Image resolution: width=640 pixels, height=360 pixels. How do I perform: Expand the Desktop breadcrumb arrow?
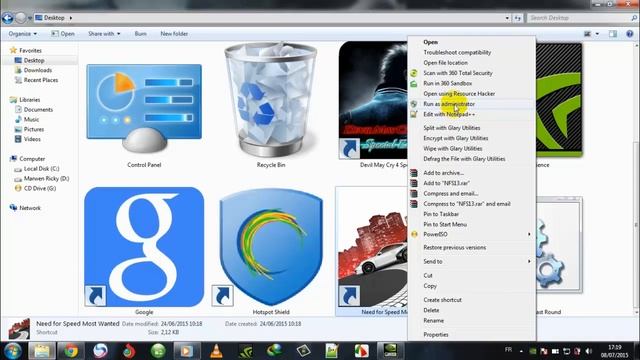[x=71, y=18]
